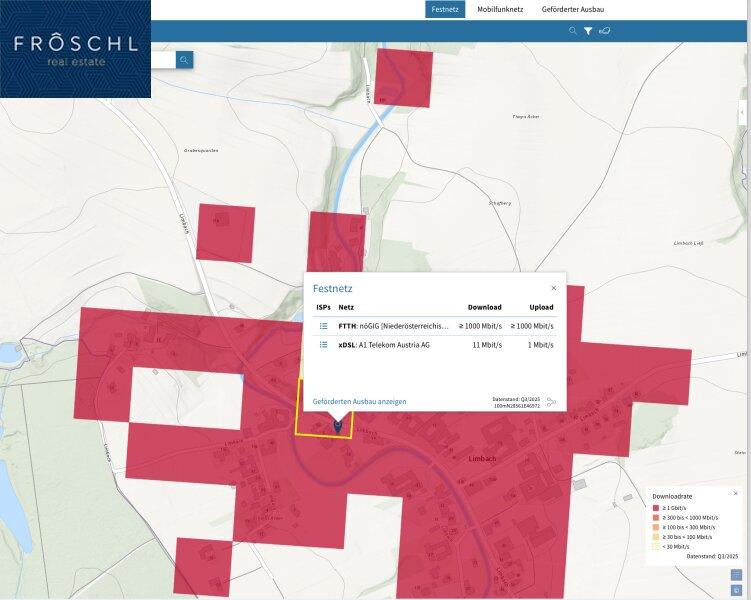751x600 pixels.
Task: Expand the right side panel arrow
Action: (742, 112)
